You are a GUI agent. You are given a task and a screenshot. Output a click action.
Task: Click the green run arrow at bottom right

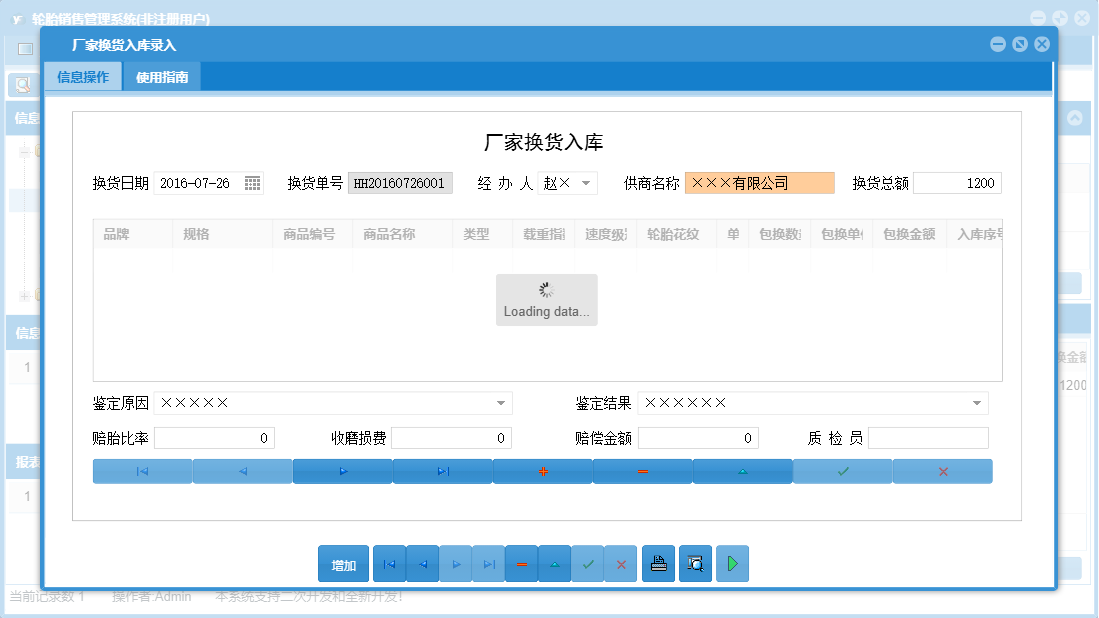coord(732,563)
